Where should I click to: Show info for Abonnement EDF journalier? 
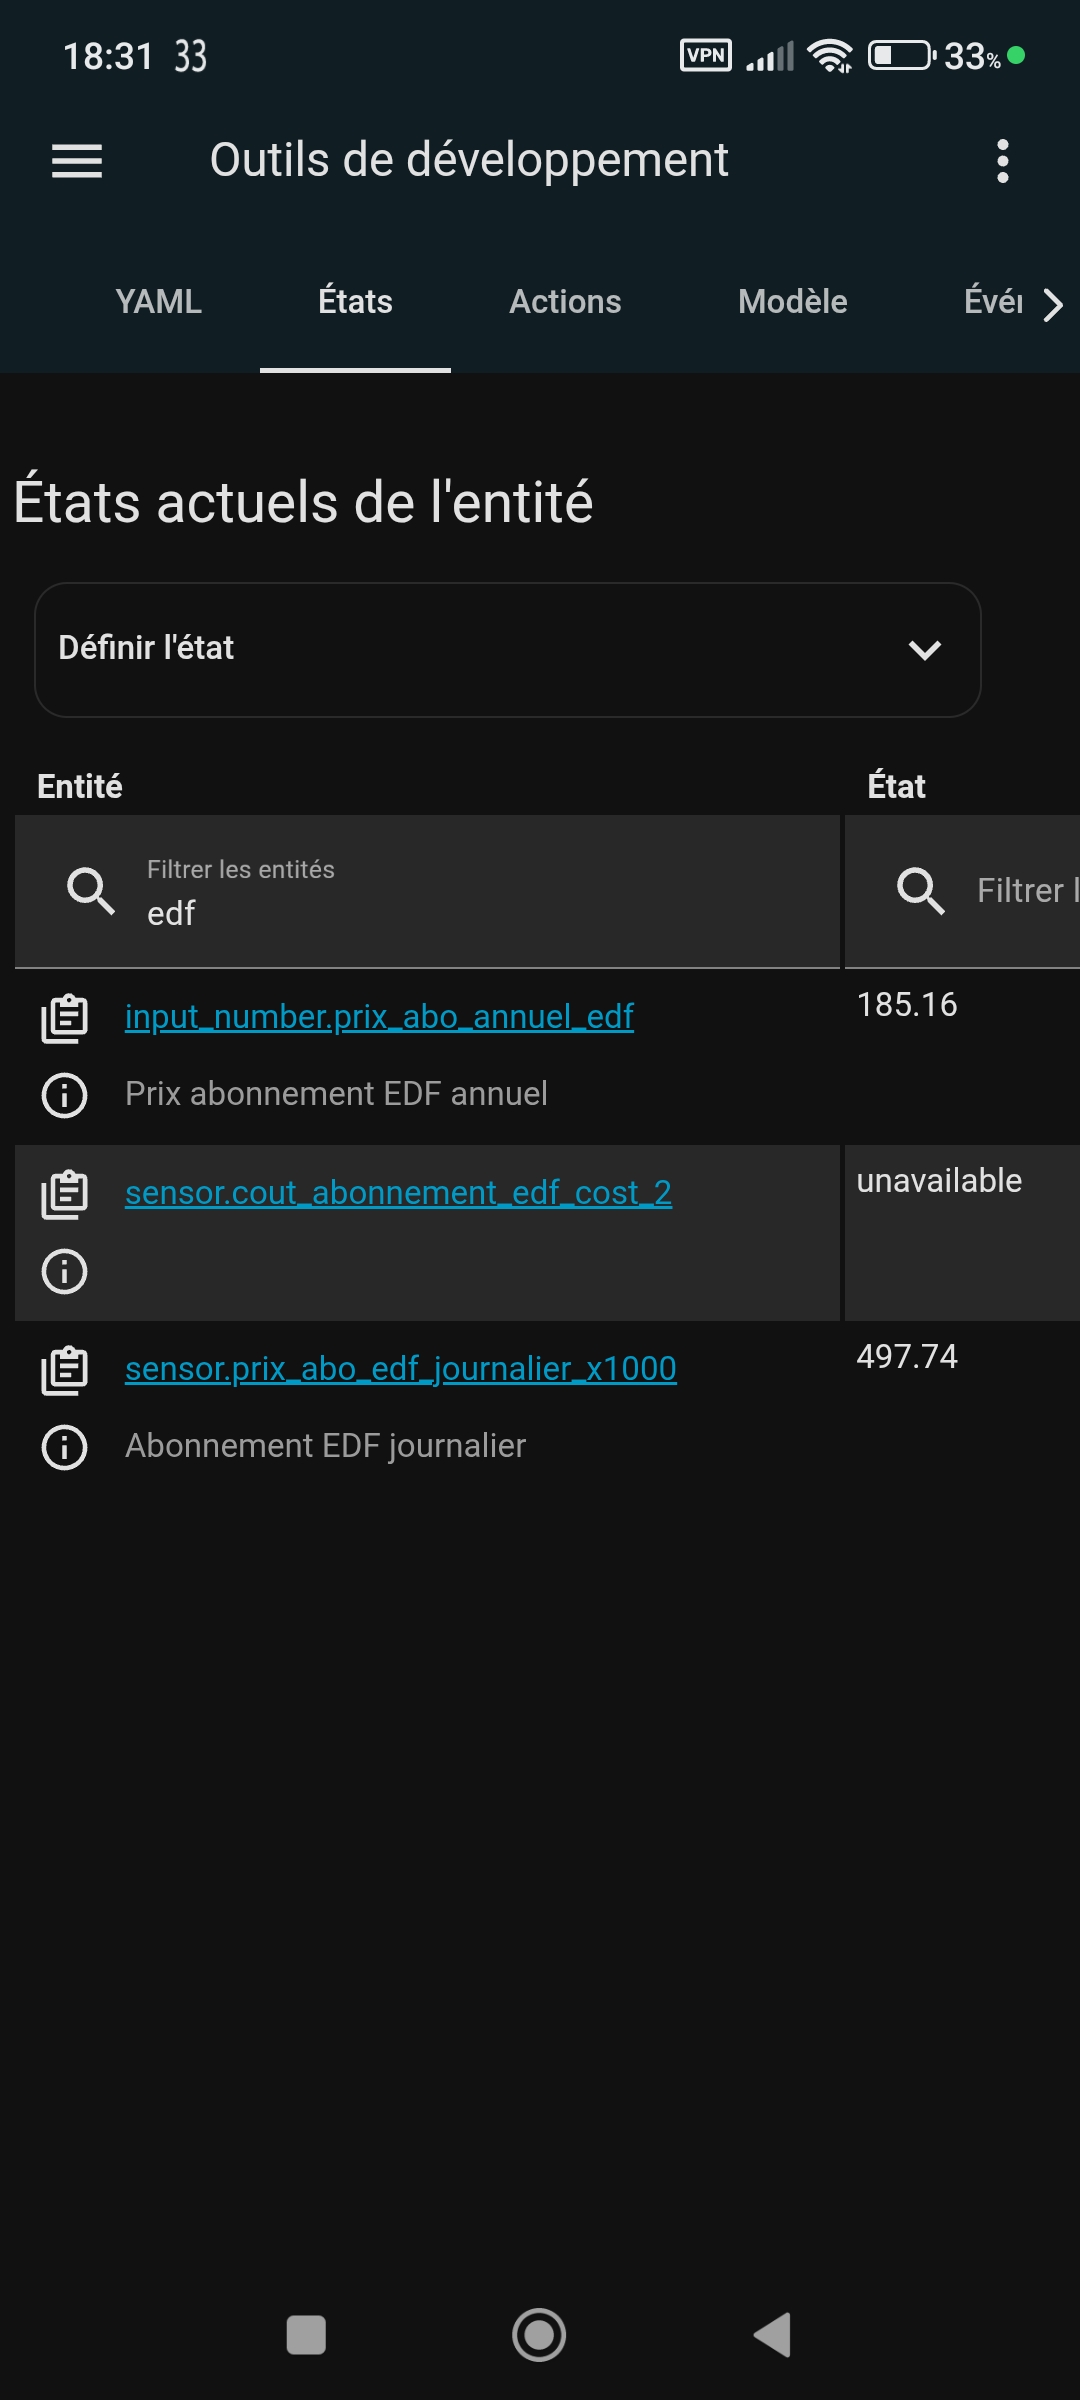pos(65,1447)
